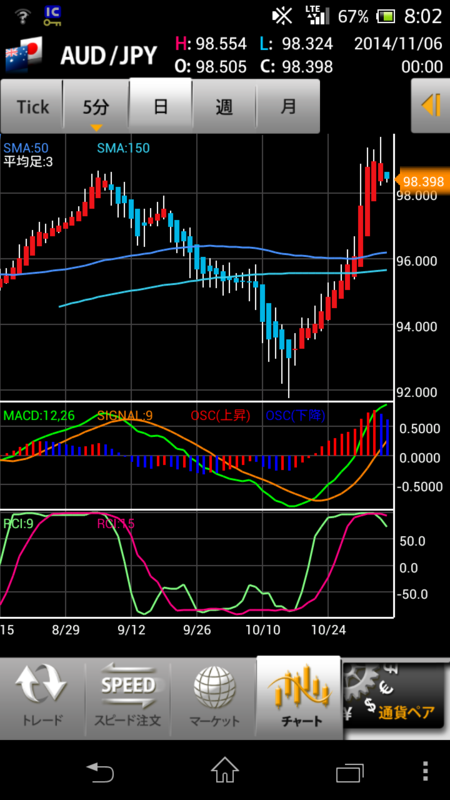Tap the IC key notification icon
Screen dimensions: 450x800
52,16
